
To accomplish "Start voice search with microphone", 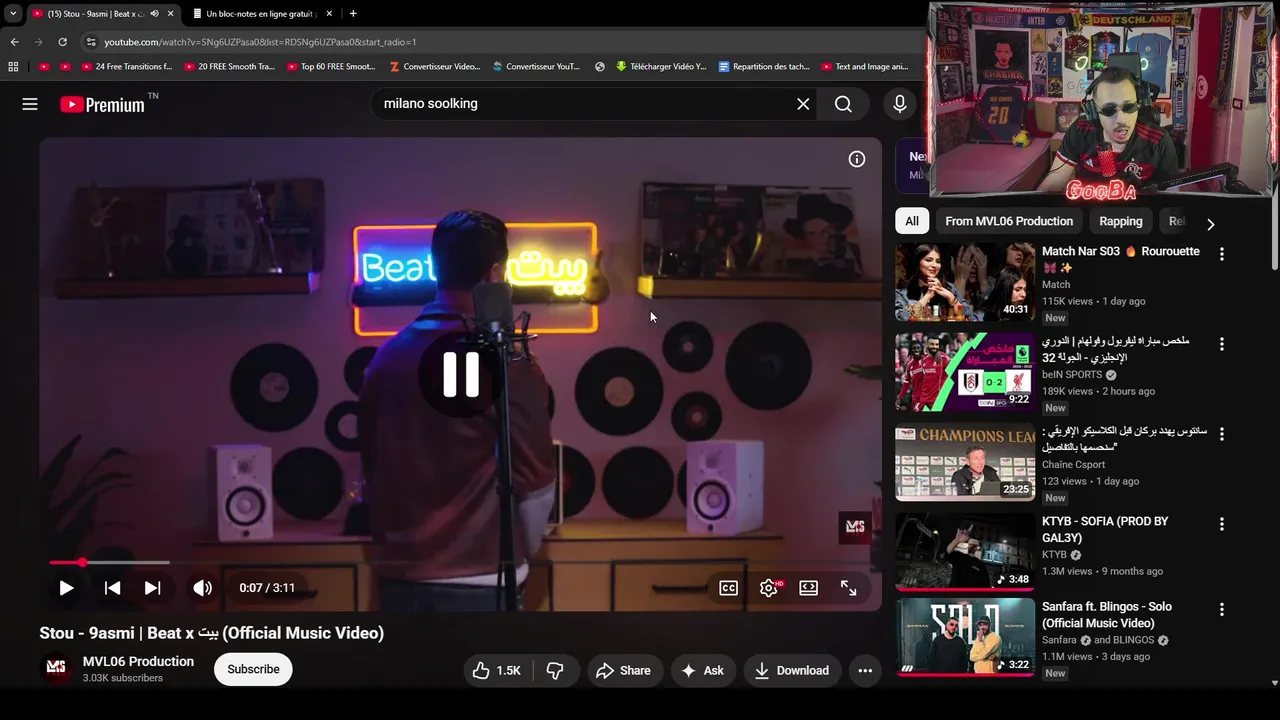I will pos(900,104).
